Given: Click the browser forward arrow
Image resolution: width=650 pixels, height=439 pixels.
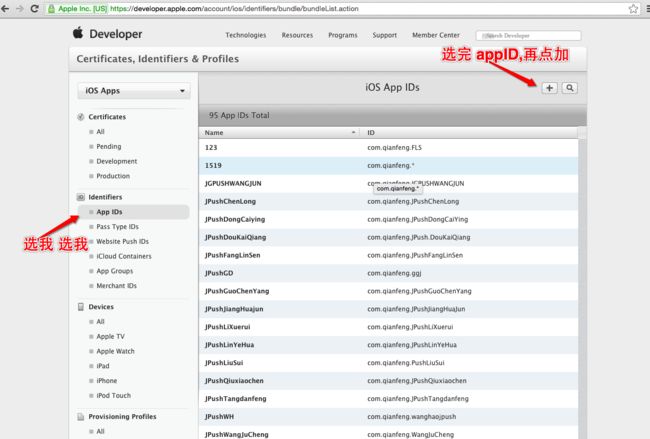Looking at the screenshot, I should click(x=20, y=9).
